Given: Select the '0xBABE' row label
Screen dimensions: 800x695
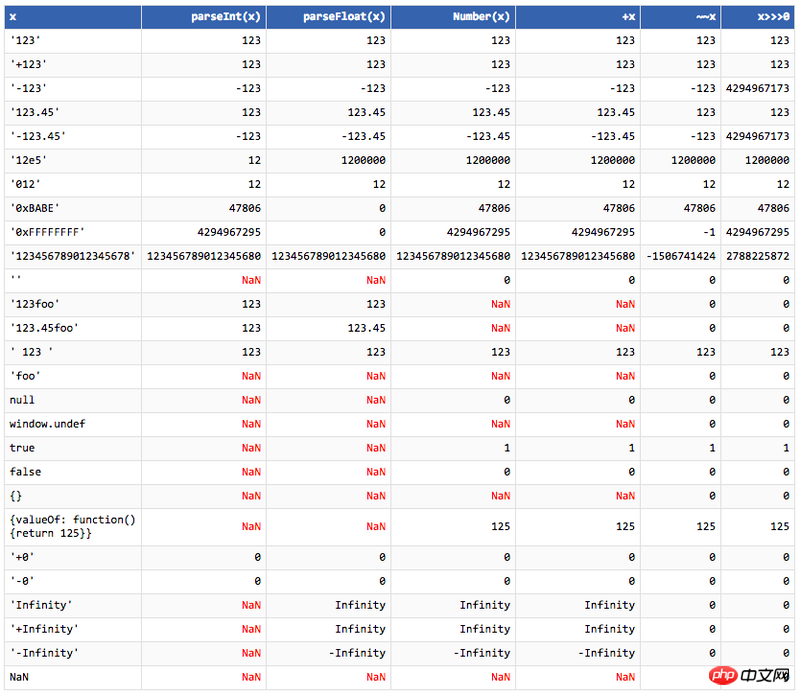Looking at the screenshot, I should click(35, 208).
